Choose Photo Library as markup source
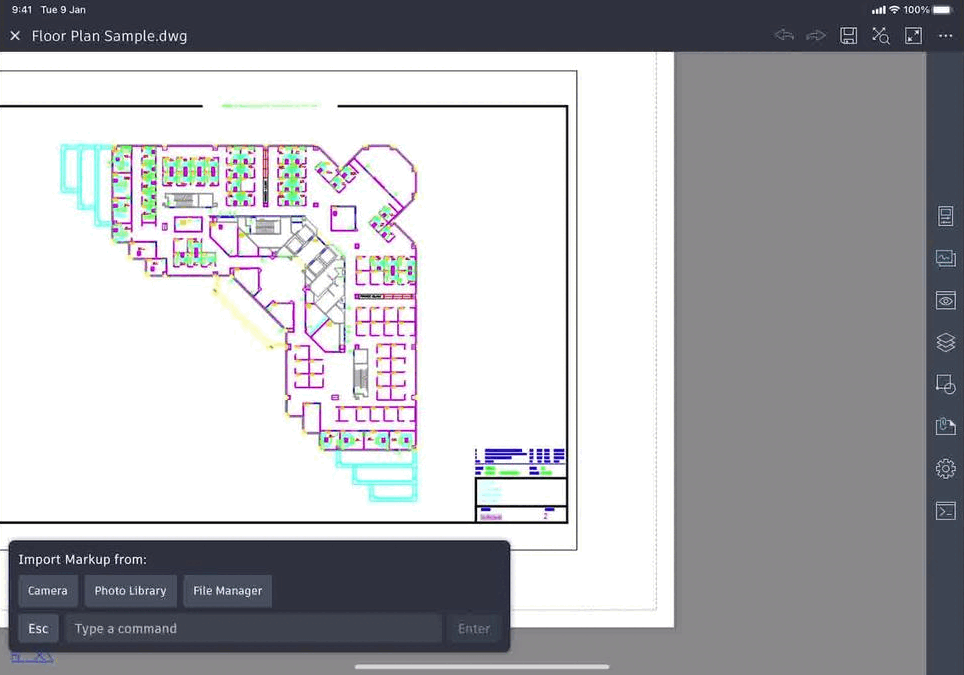Viewport: 964px width, 675px height. coord(130,590)
